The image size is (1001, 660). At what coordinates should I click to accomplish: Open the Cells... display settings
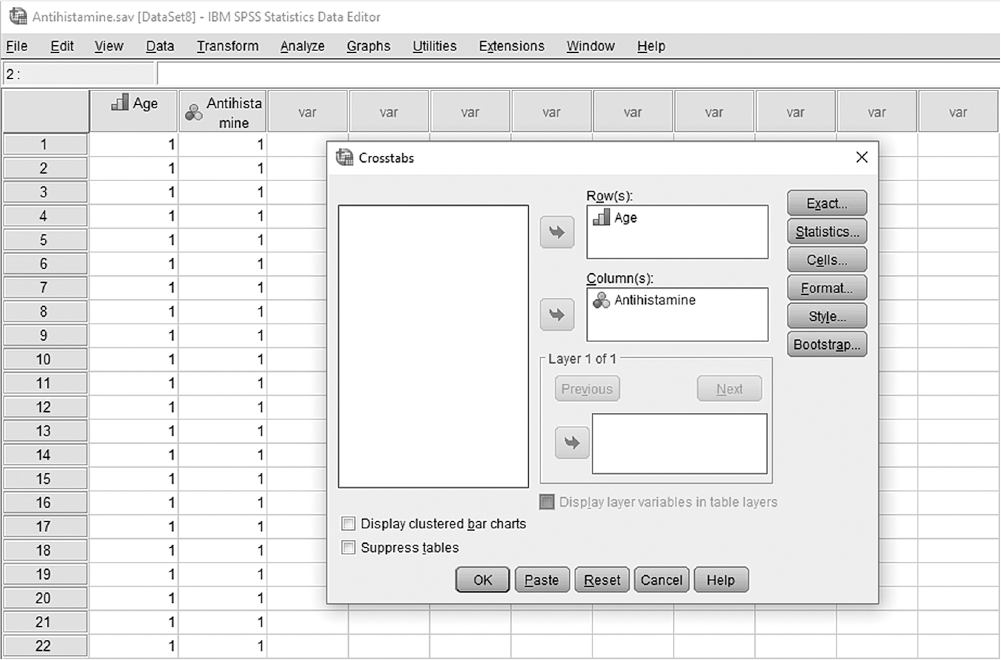(x=827, y=260)
